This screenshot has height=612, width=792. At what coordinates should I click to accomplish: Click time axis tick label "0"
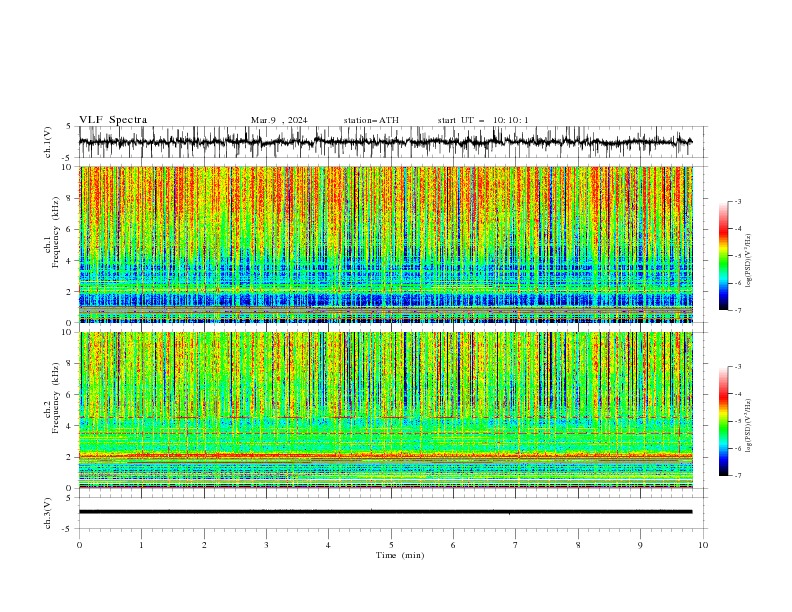[79, 545]
